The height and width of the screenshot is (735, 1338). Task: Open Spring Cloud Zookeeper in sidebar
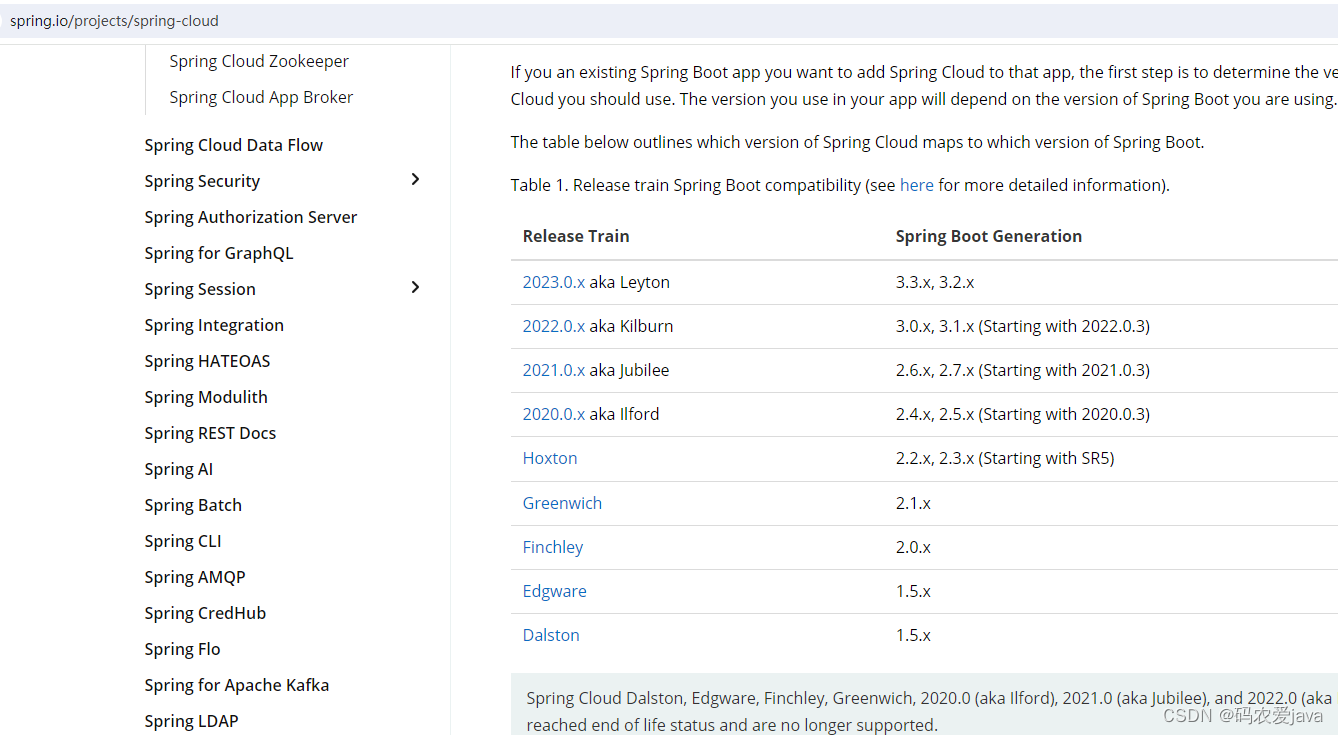point(259,61)
